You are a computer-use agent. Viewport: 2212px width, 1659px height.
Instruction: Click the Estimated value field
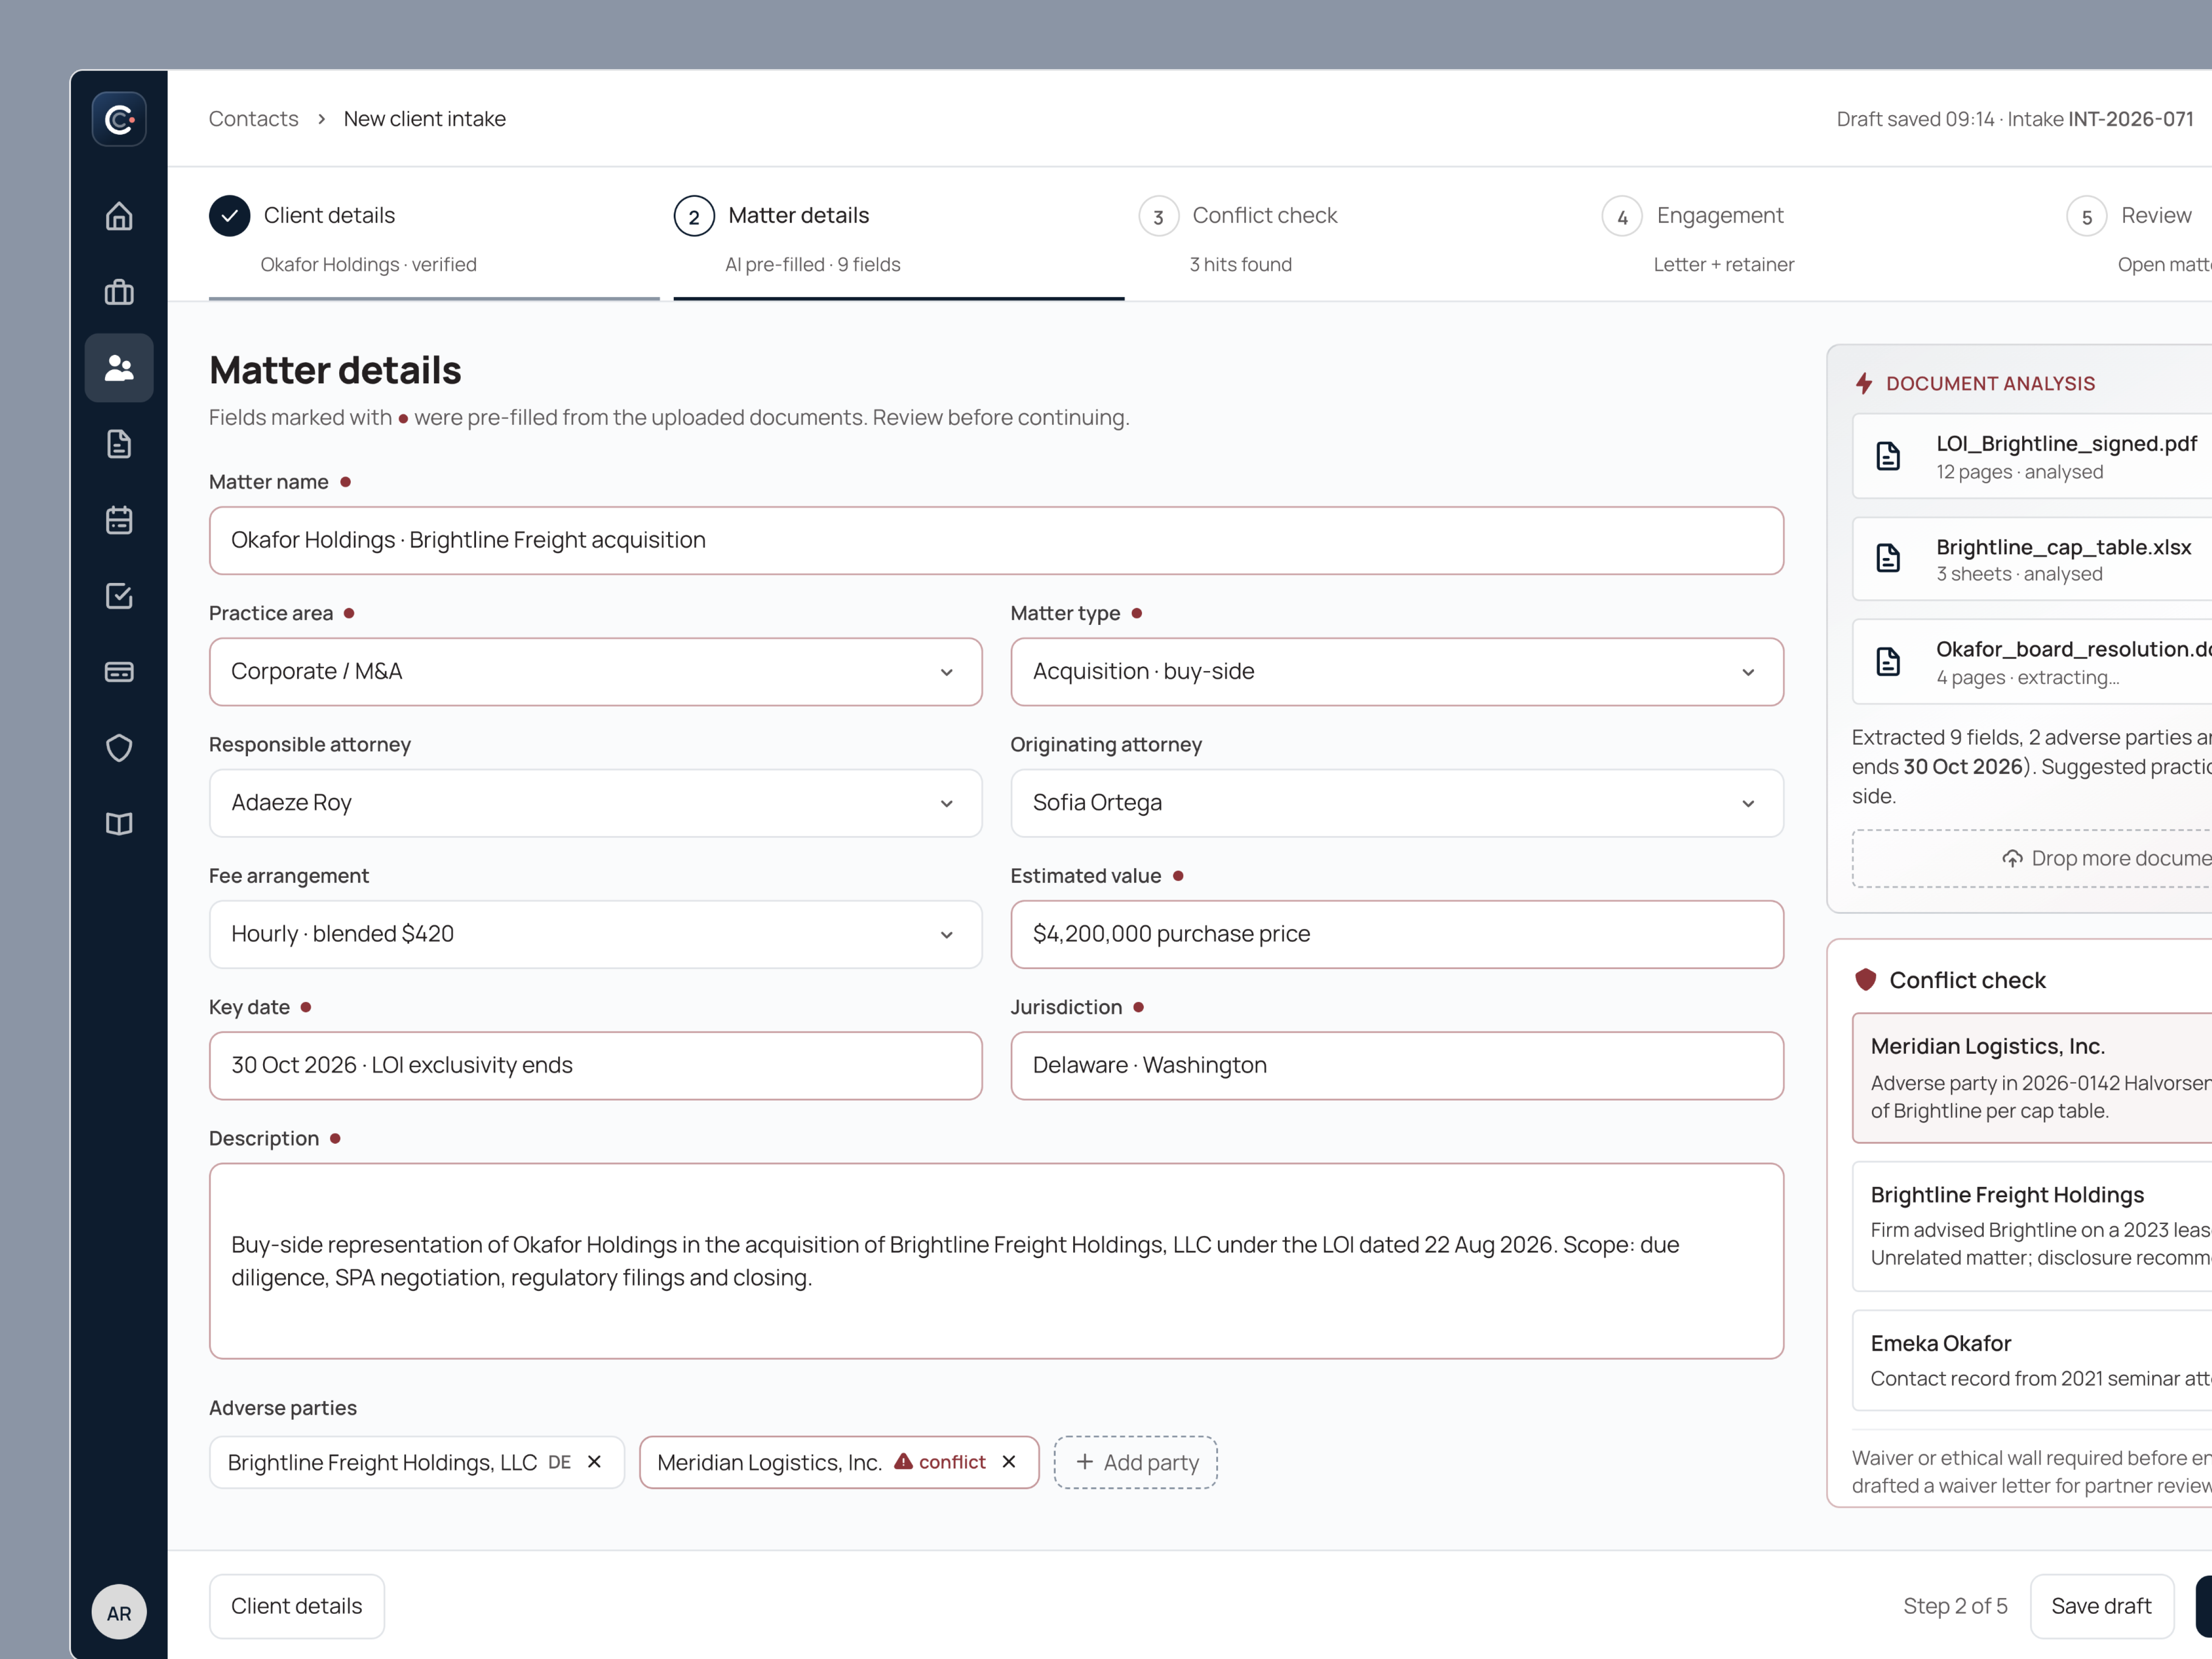pos(1397,934)
